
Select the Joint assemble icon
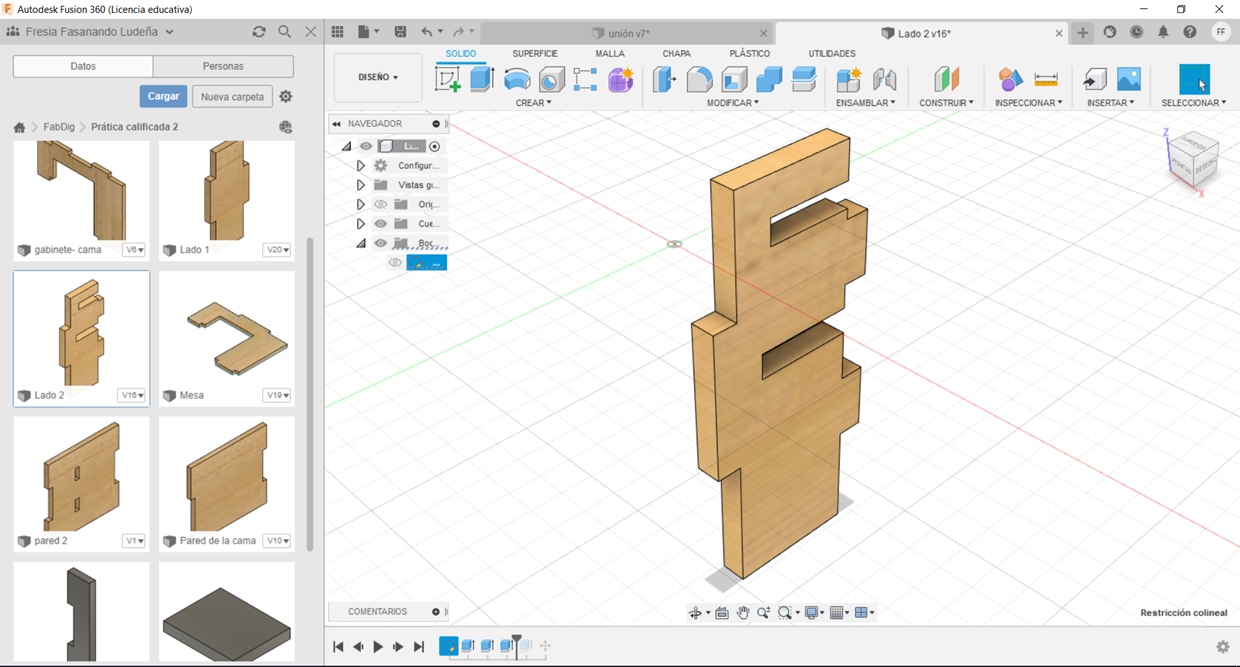click(884, 79)
